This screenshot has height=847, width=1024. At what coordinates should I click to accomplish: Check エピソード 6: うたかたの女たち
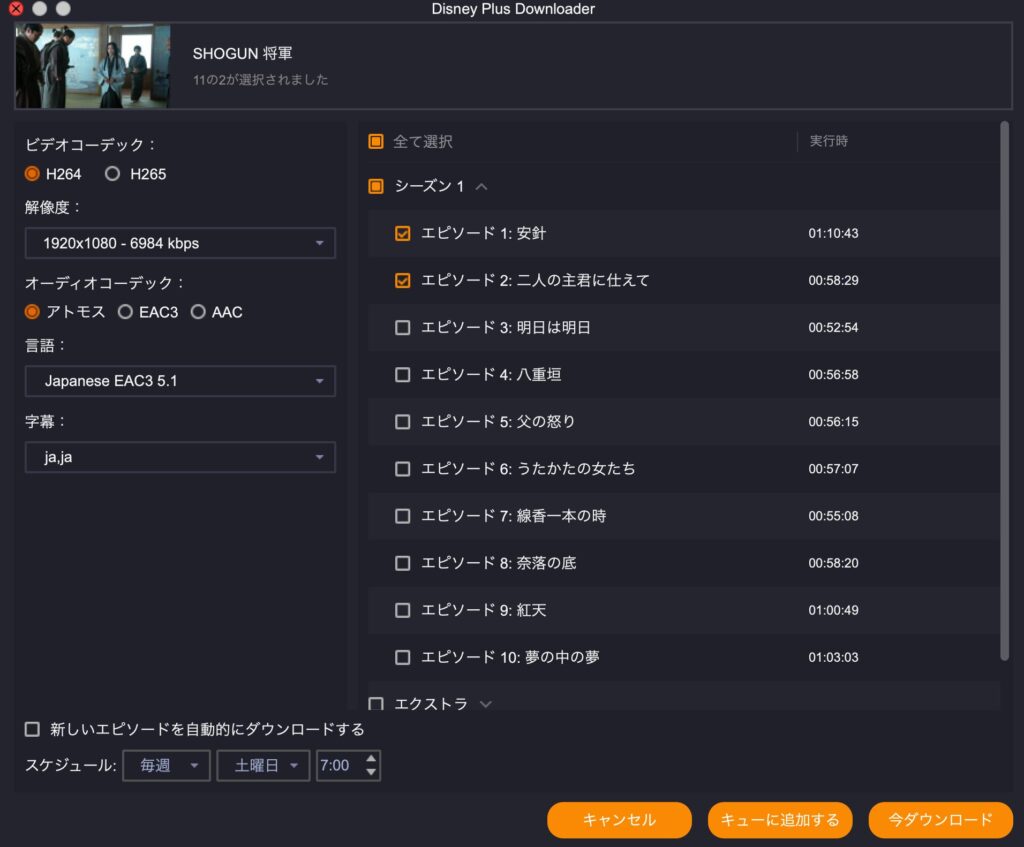click(x=403, y=469)
